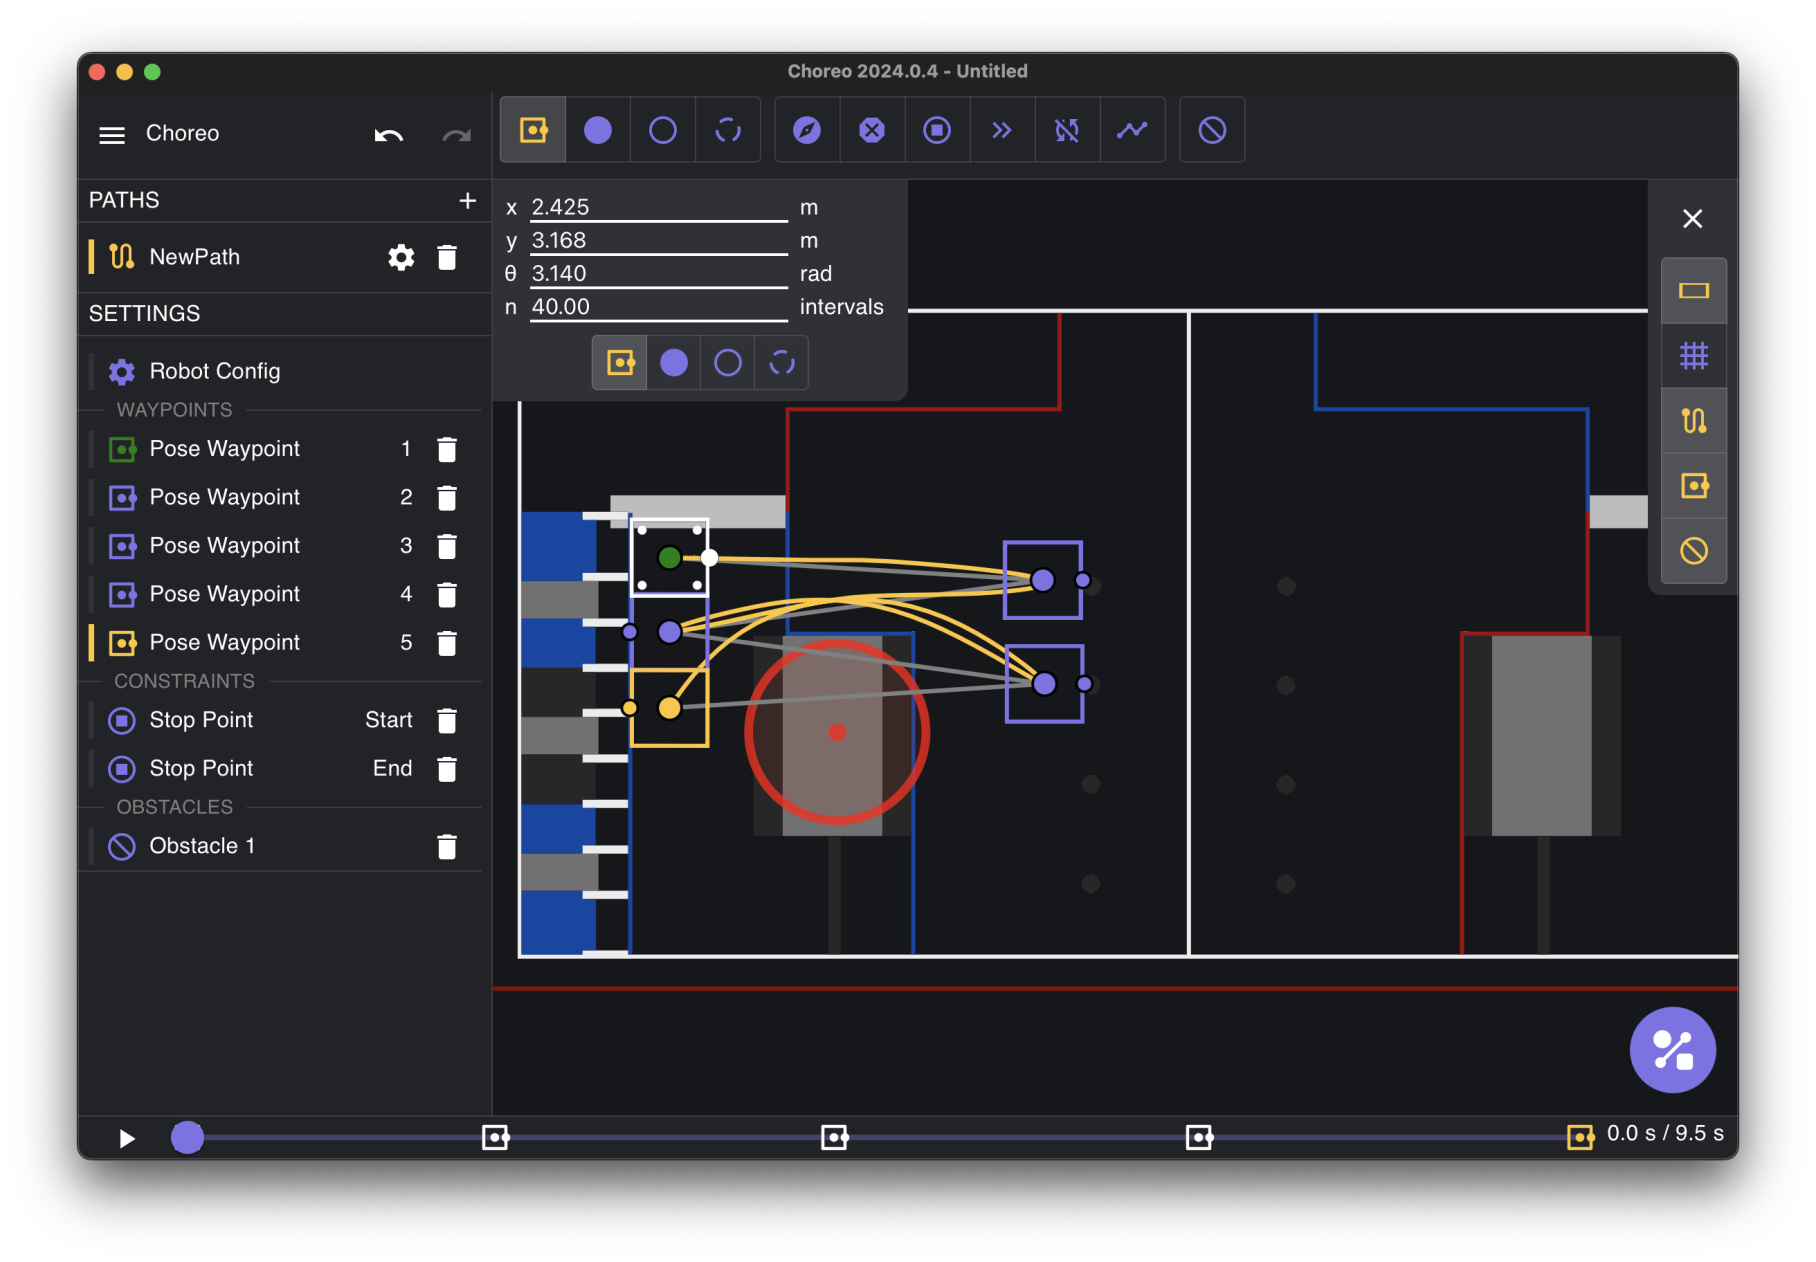
Task: Play the trajectory animation
Action: click(126, 1138)
